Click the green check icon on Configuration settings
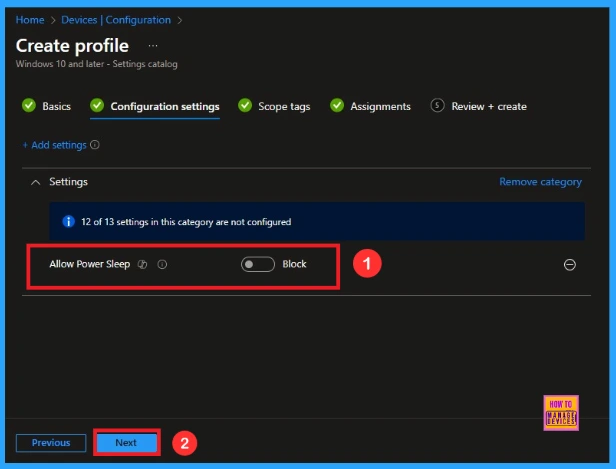 tap(97, 105)
